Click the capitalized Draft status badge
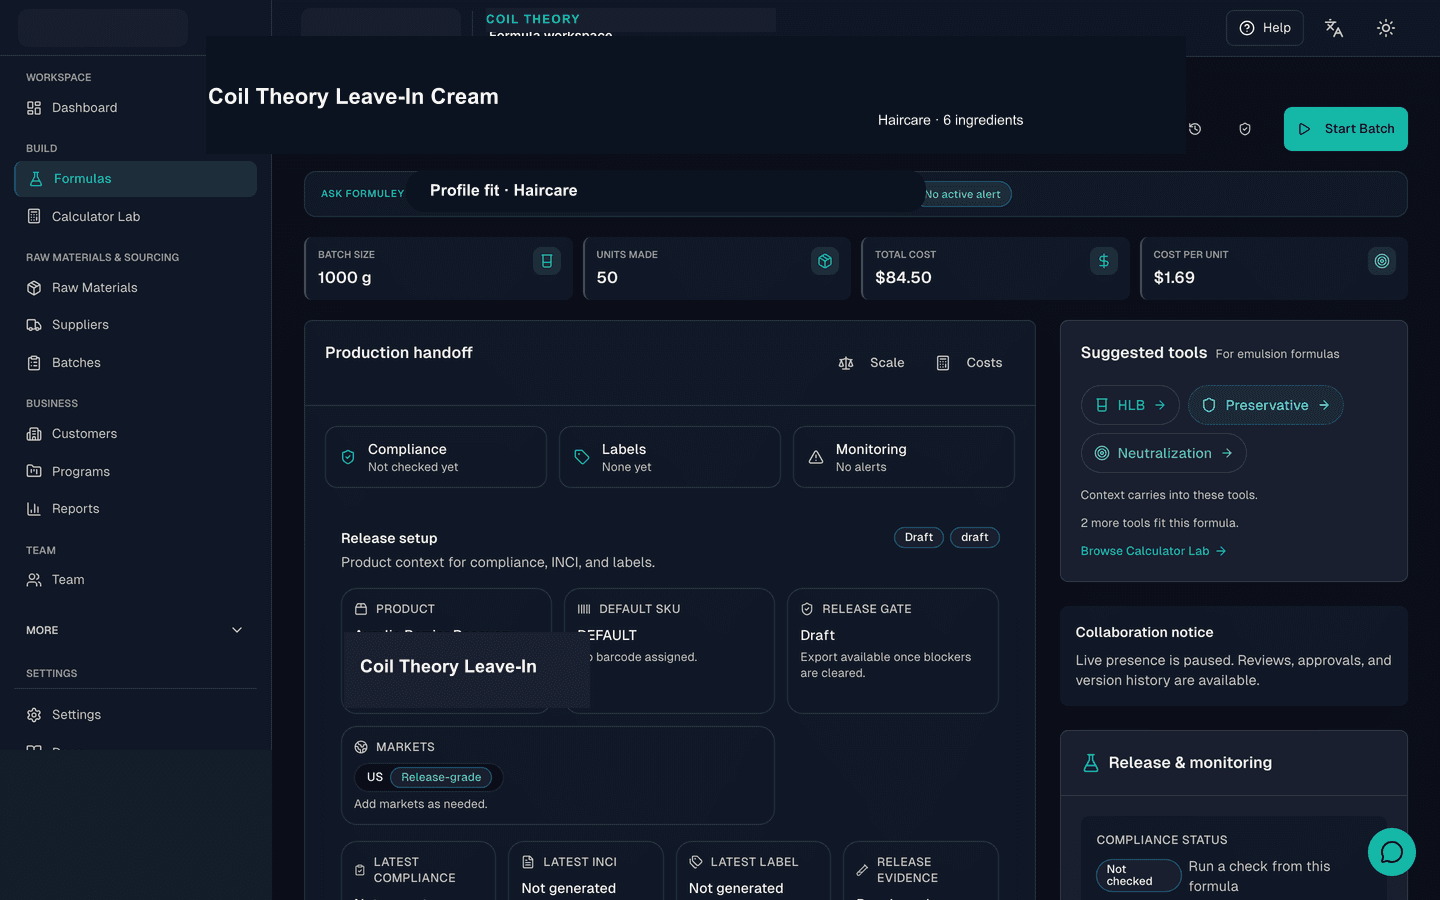This screenshot has width=1440, height=900. [919, 537]
